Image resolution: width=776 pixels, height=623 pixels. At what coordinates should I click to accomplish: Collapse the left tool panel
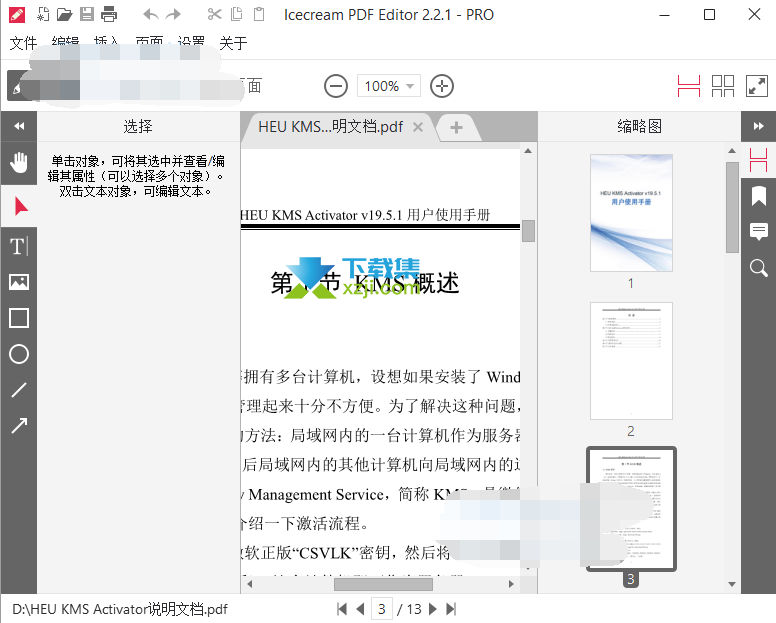19,126
